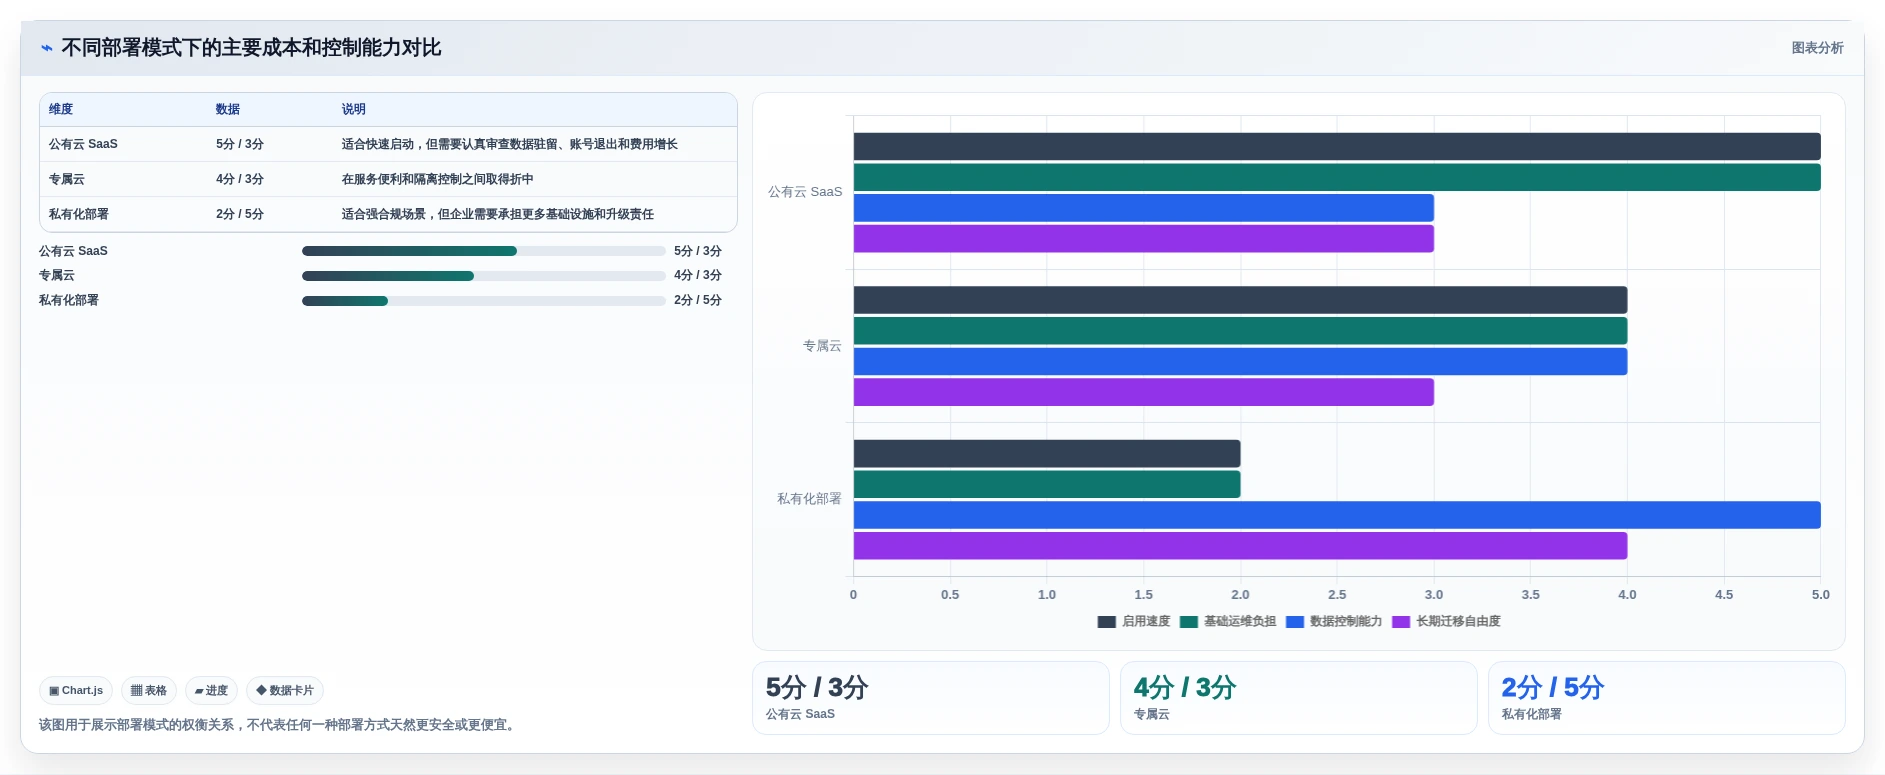1885x775 pixels.
Task: Click the 2.5 x-axis tick label
Action: click(1337, 595)
